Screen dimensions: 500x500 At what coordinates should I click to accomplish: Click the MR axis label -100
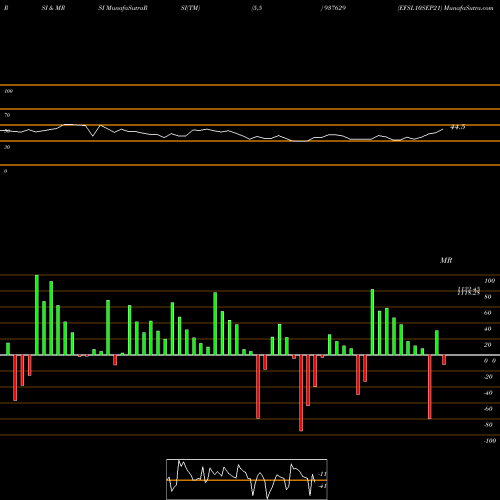tap(490, 441)
